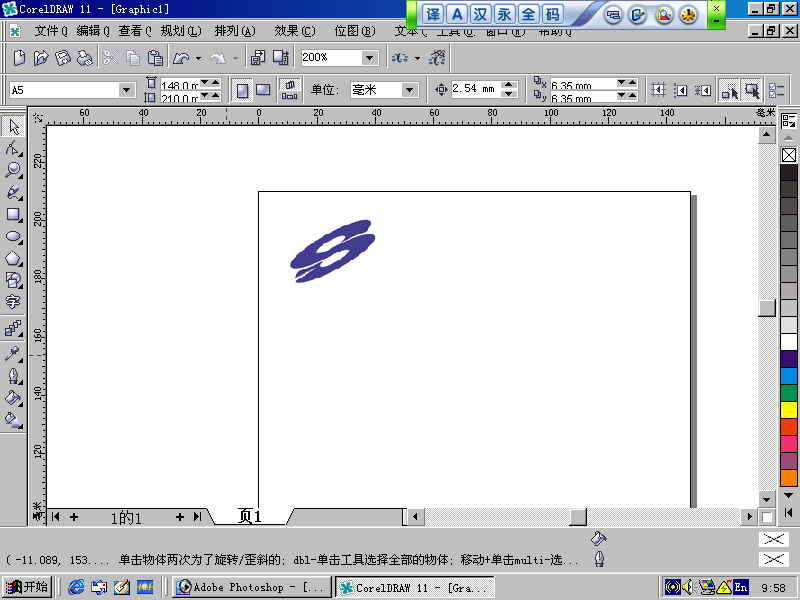Select the Eyedropper tool

pos(13,353)
